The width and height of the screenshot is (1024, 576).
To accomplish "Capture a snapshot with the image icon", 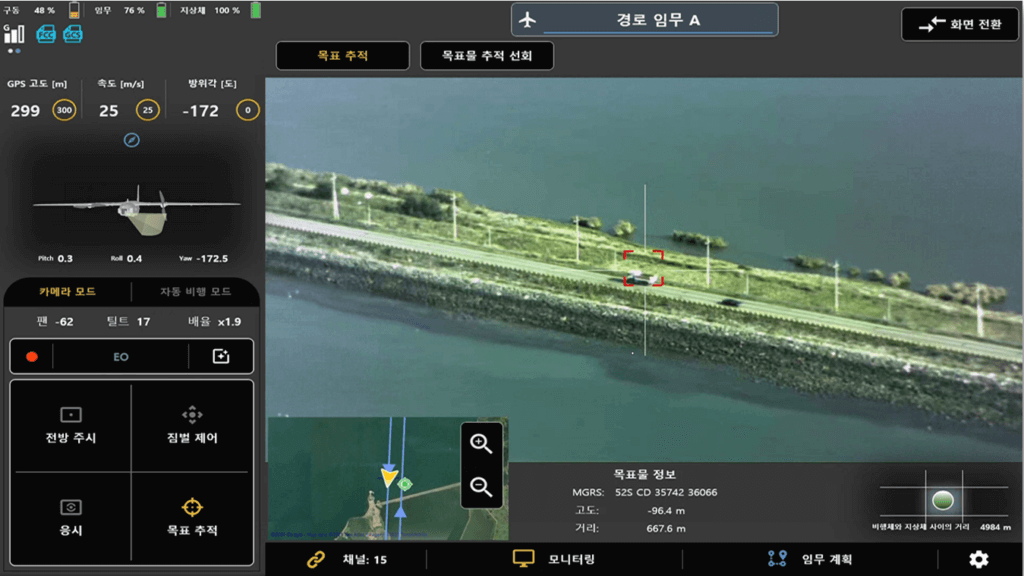I will [221, 357].
